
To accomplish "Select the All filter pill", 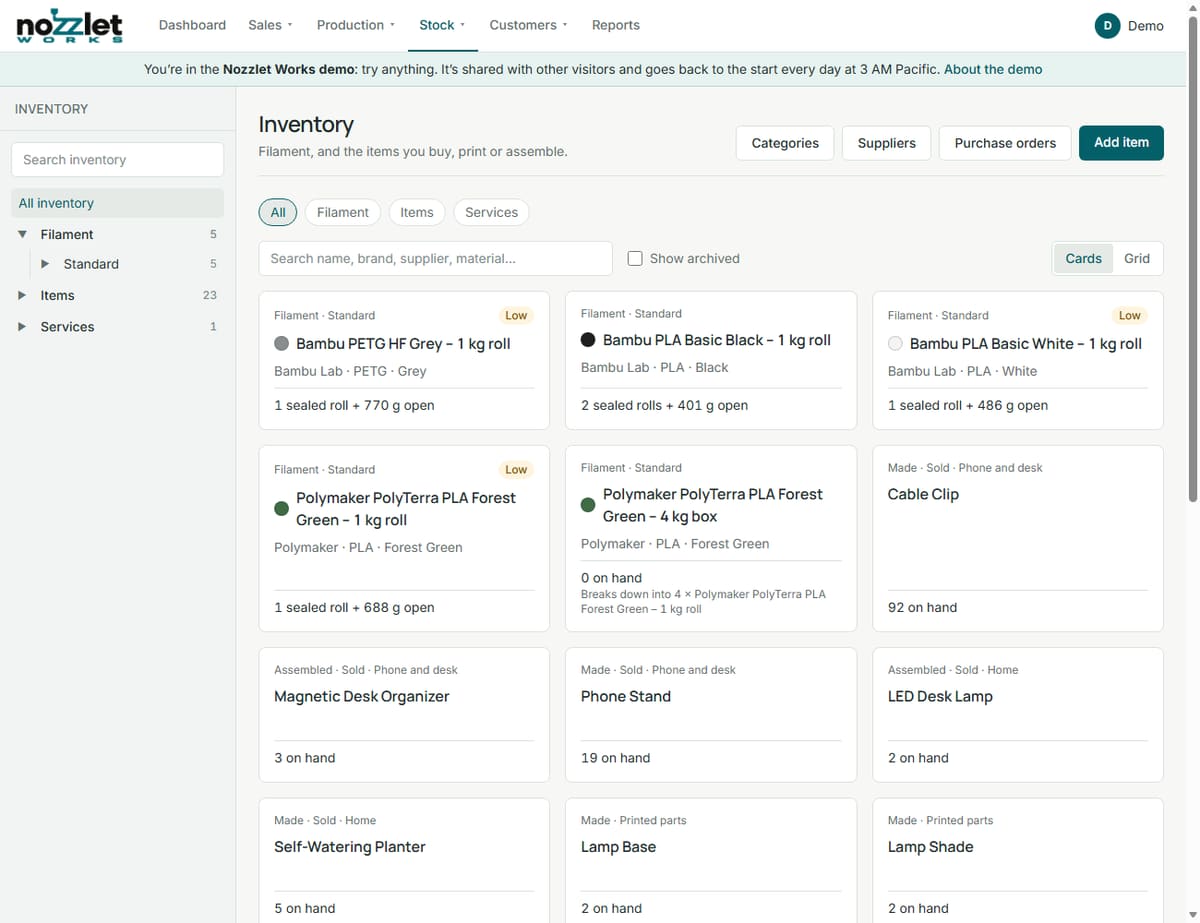I will [x=278, y=212].
